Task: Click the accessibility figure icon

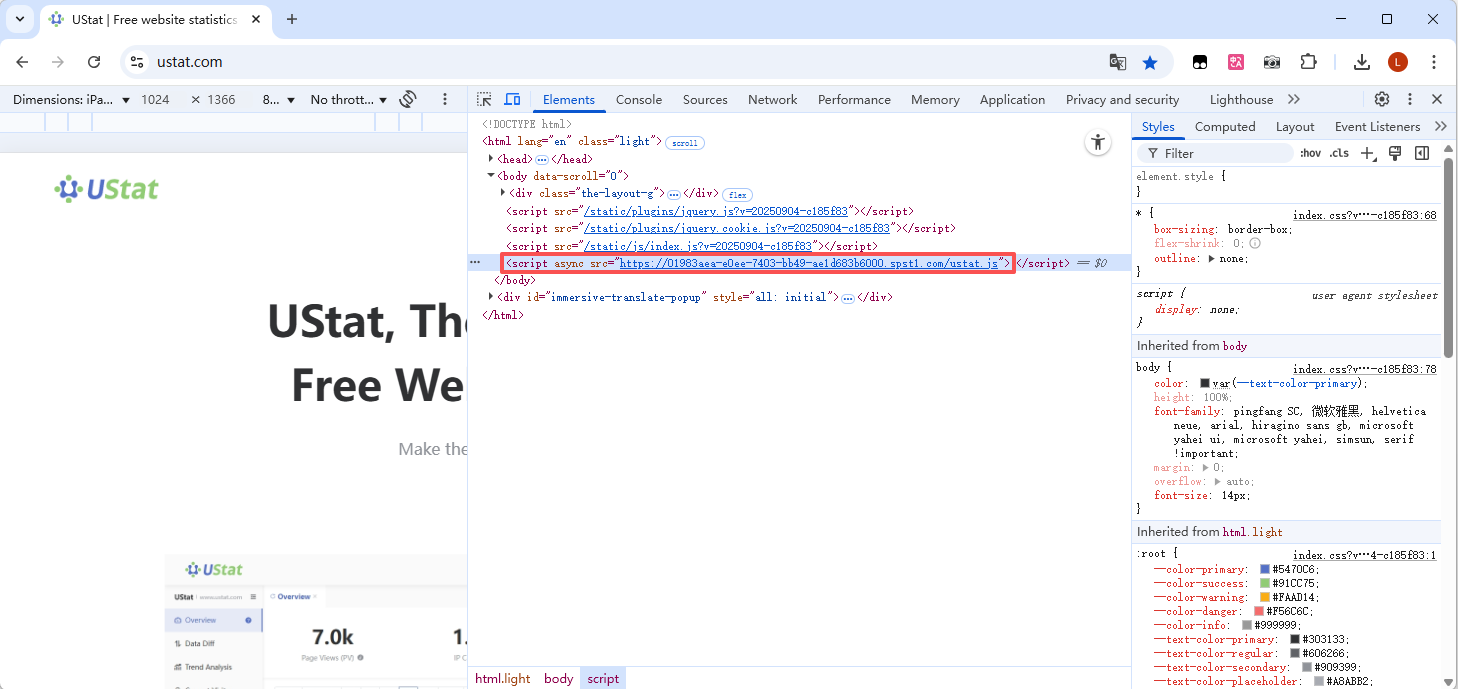Action: click(1098, 142)
